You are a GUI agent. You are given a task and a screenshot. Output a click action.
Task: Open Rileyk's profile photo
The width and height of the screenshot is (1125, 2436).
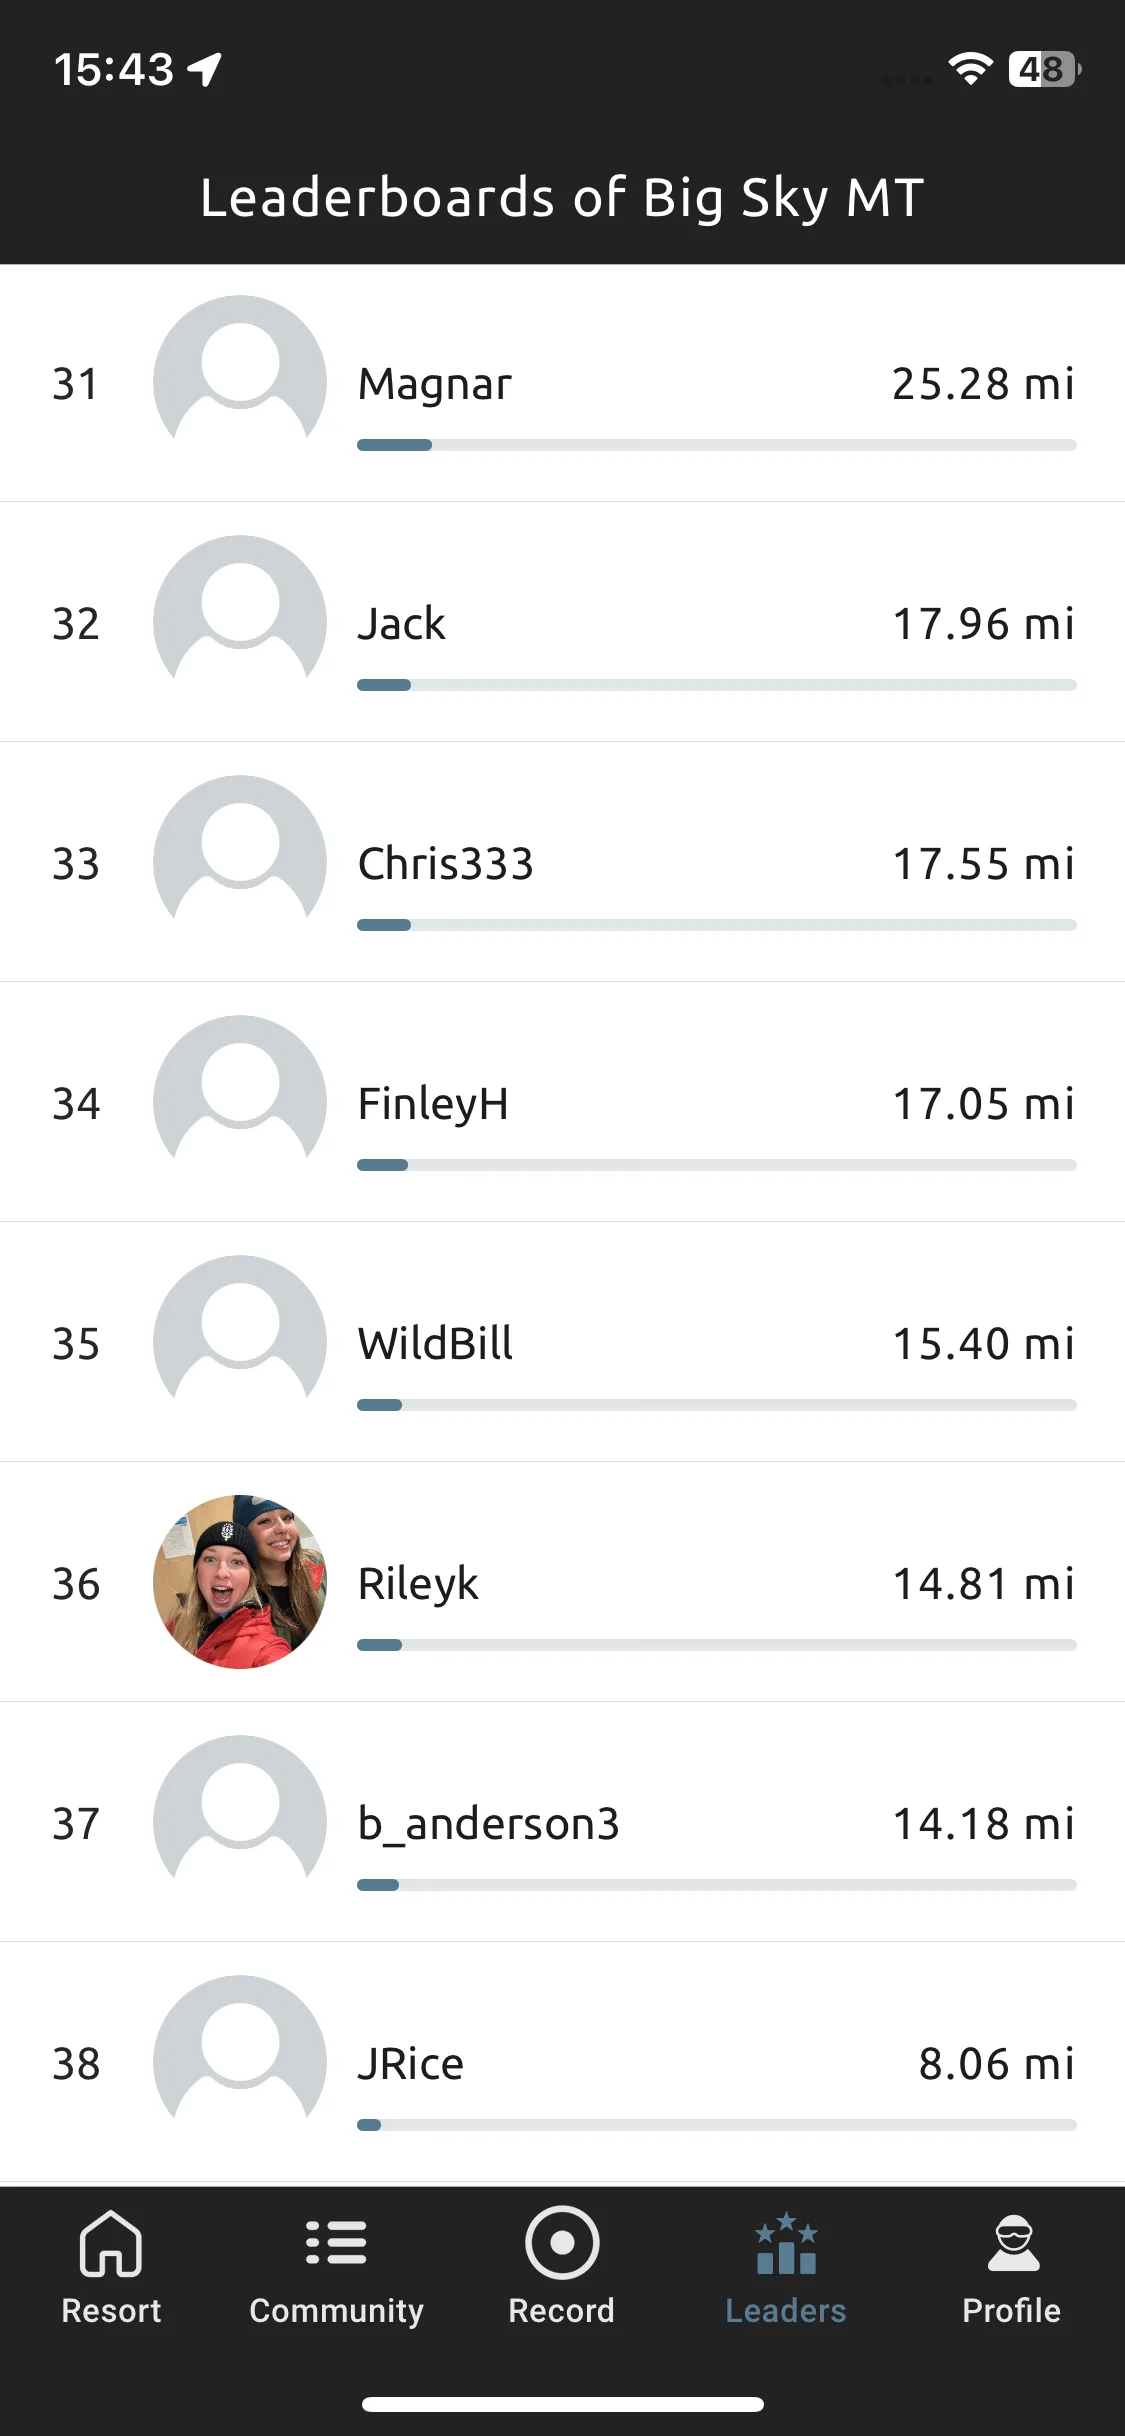(x=240, y=1582)
